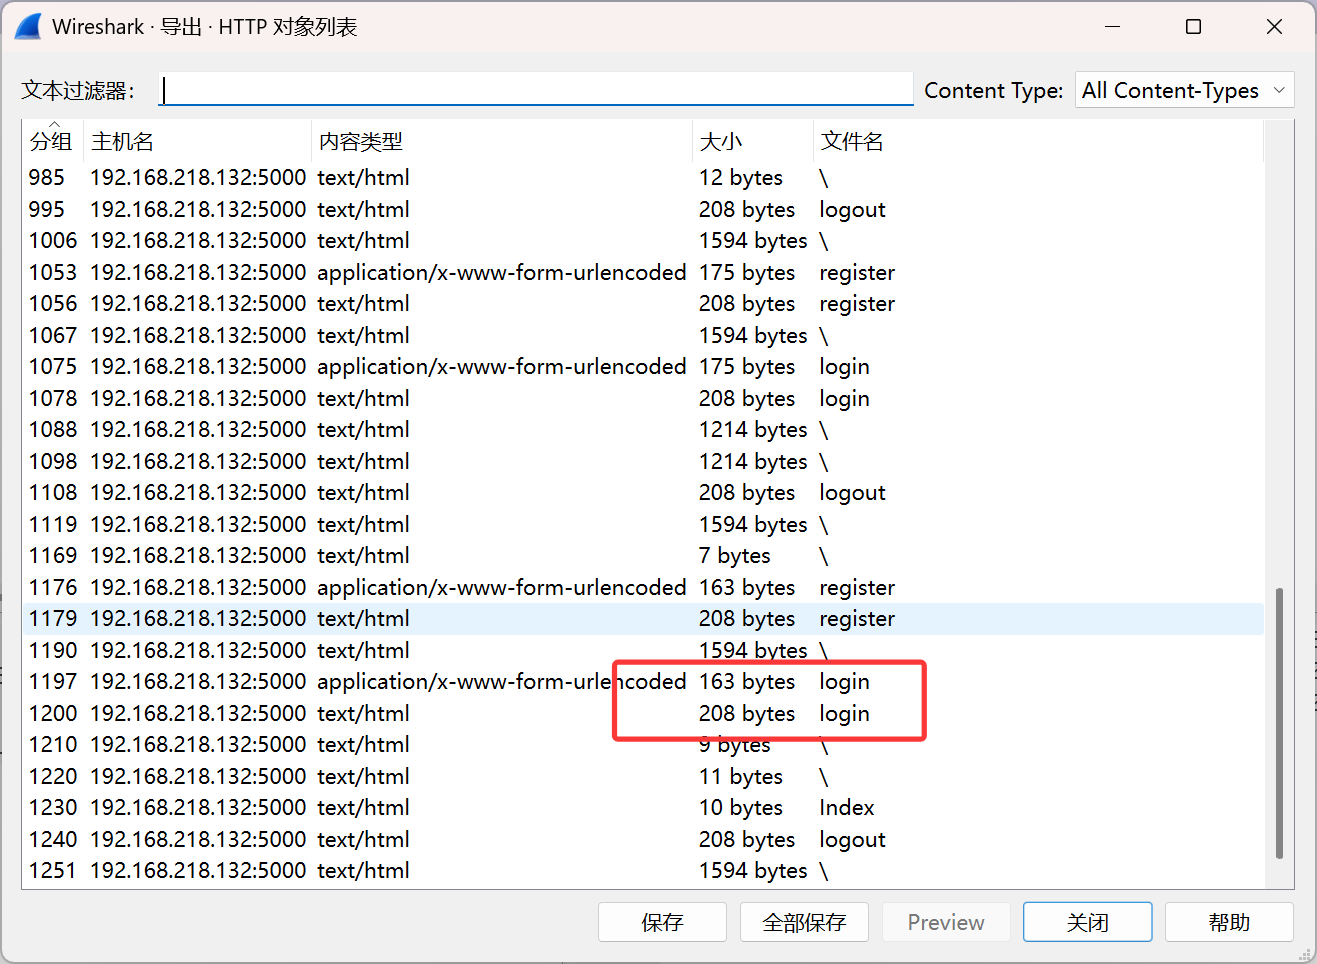Close the window using the title bar X
Image resolution: width=1317 pixels, height=964 pixels.
[x=1274, y=27]
